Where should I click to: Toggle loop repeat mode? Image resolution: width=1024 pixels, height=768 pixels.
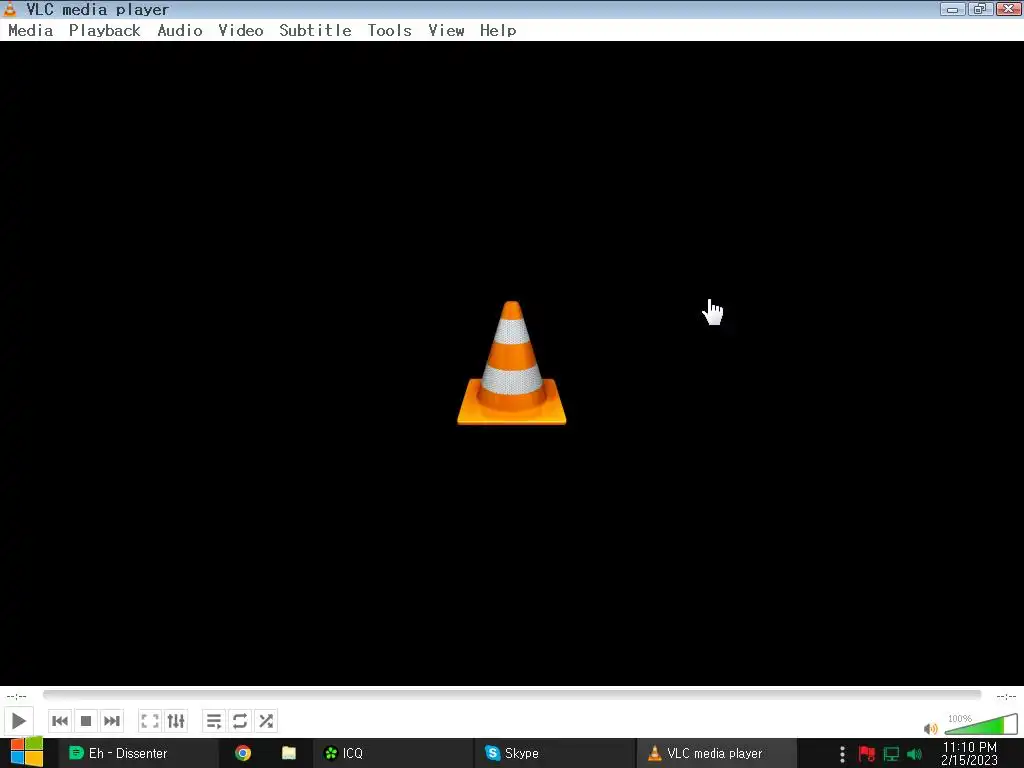click(x=240, y=721)
